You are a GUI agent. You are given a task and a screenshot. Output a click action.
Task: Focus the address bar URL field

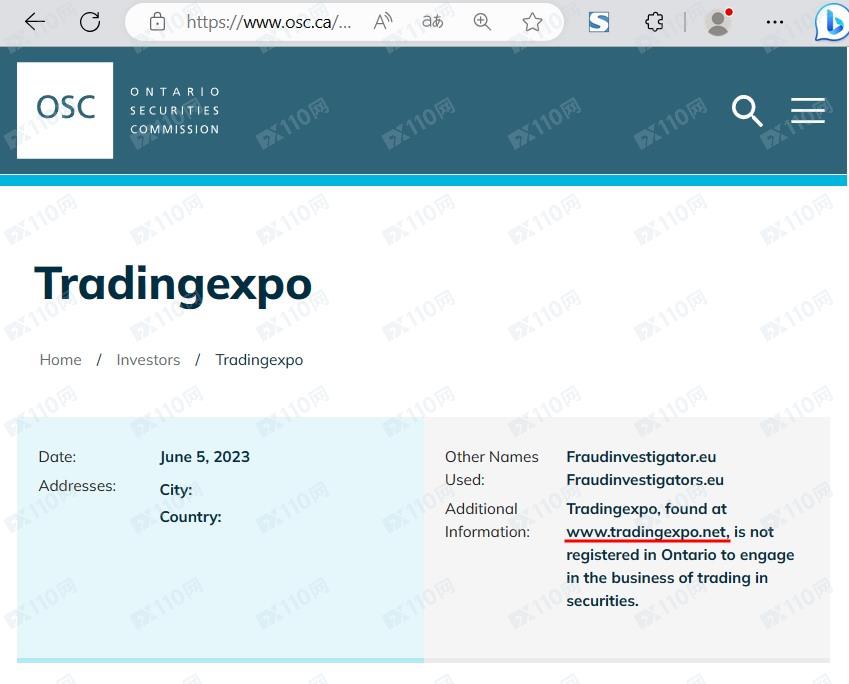tap(268, 22)
